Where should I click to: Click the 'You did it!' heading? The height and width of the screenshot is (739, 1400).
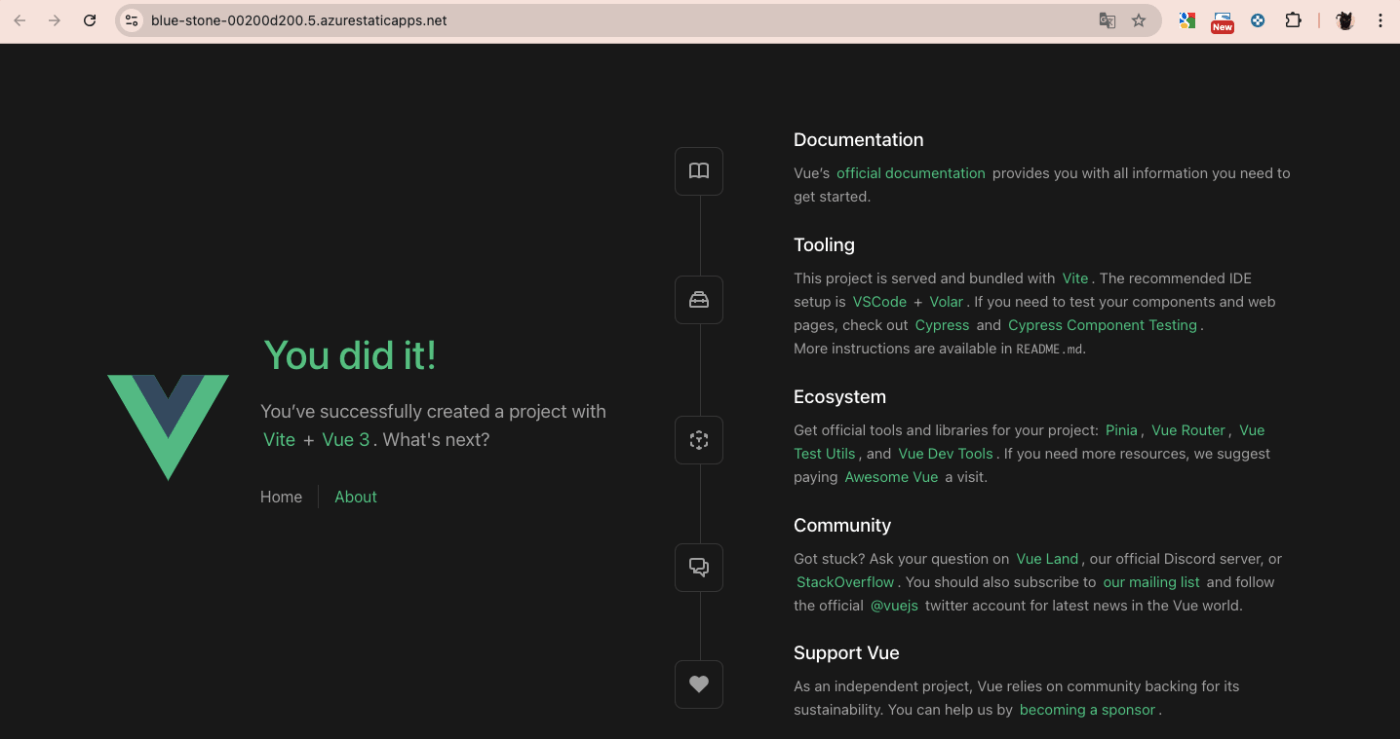[x=350, y=355]
